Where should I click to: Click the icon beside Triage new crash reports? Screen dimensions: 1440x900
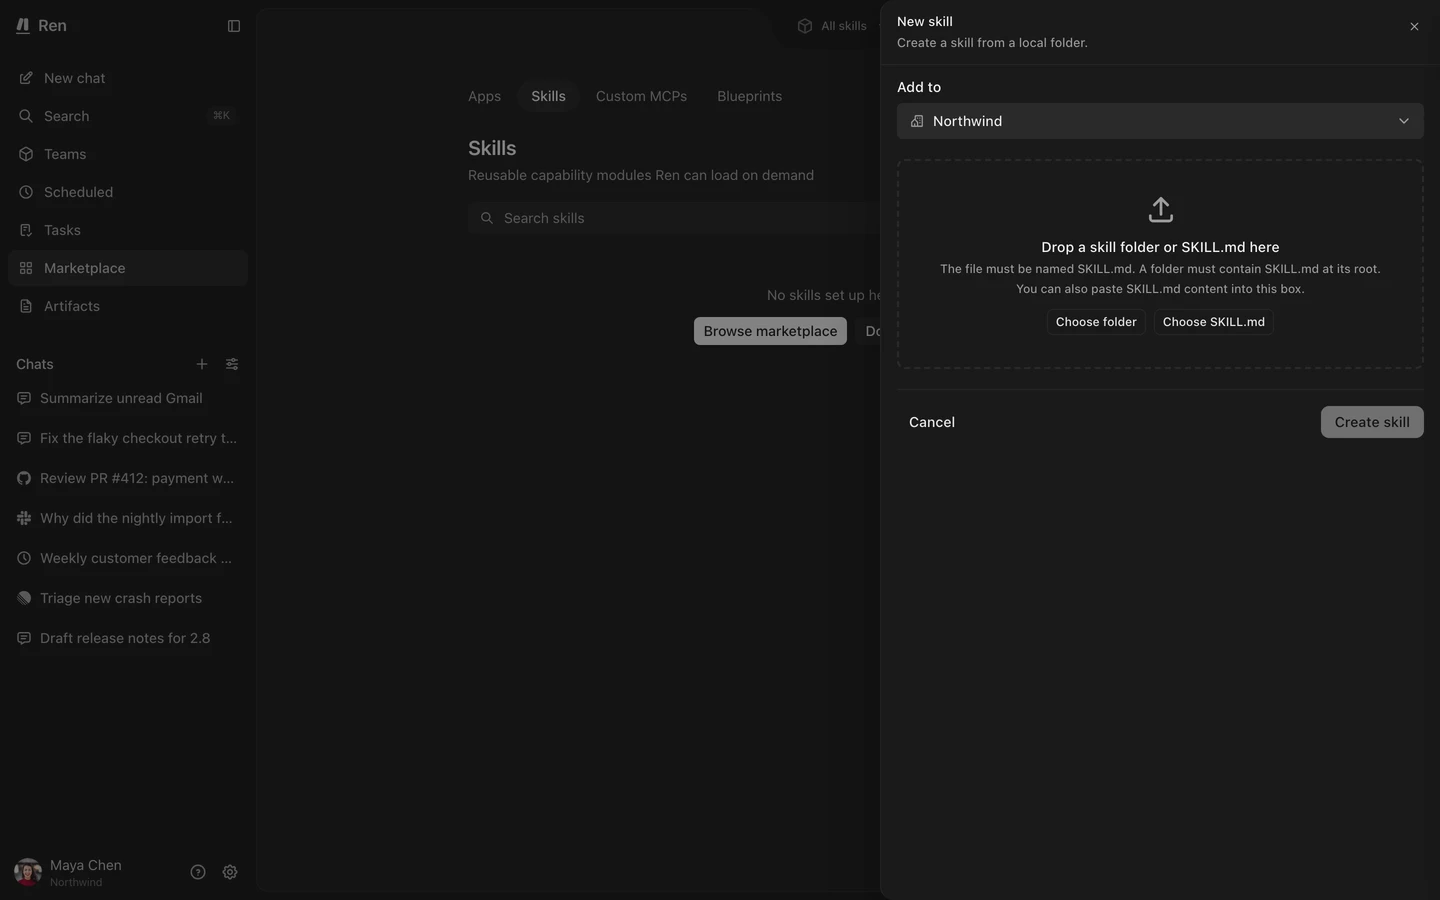tap(24, 598)
